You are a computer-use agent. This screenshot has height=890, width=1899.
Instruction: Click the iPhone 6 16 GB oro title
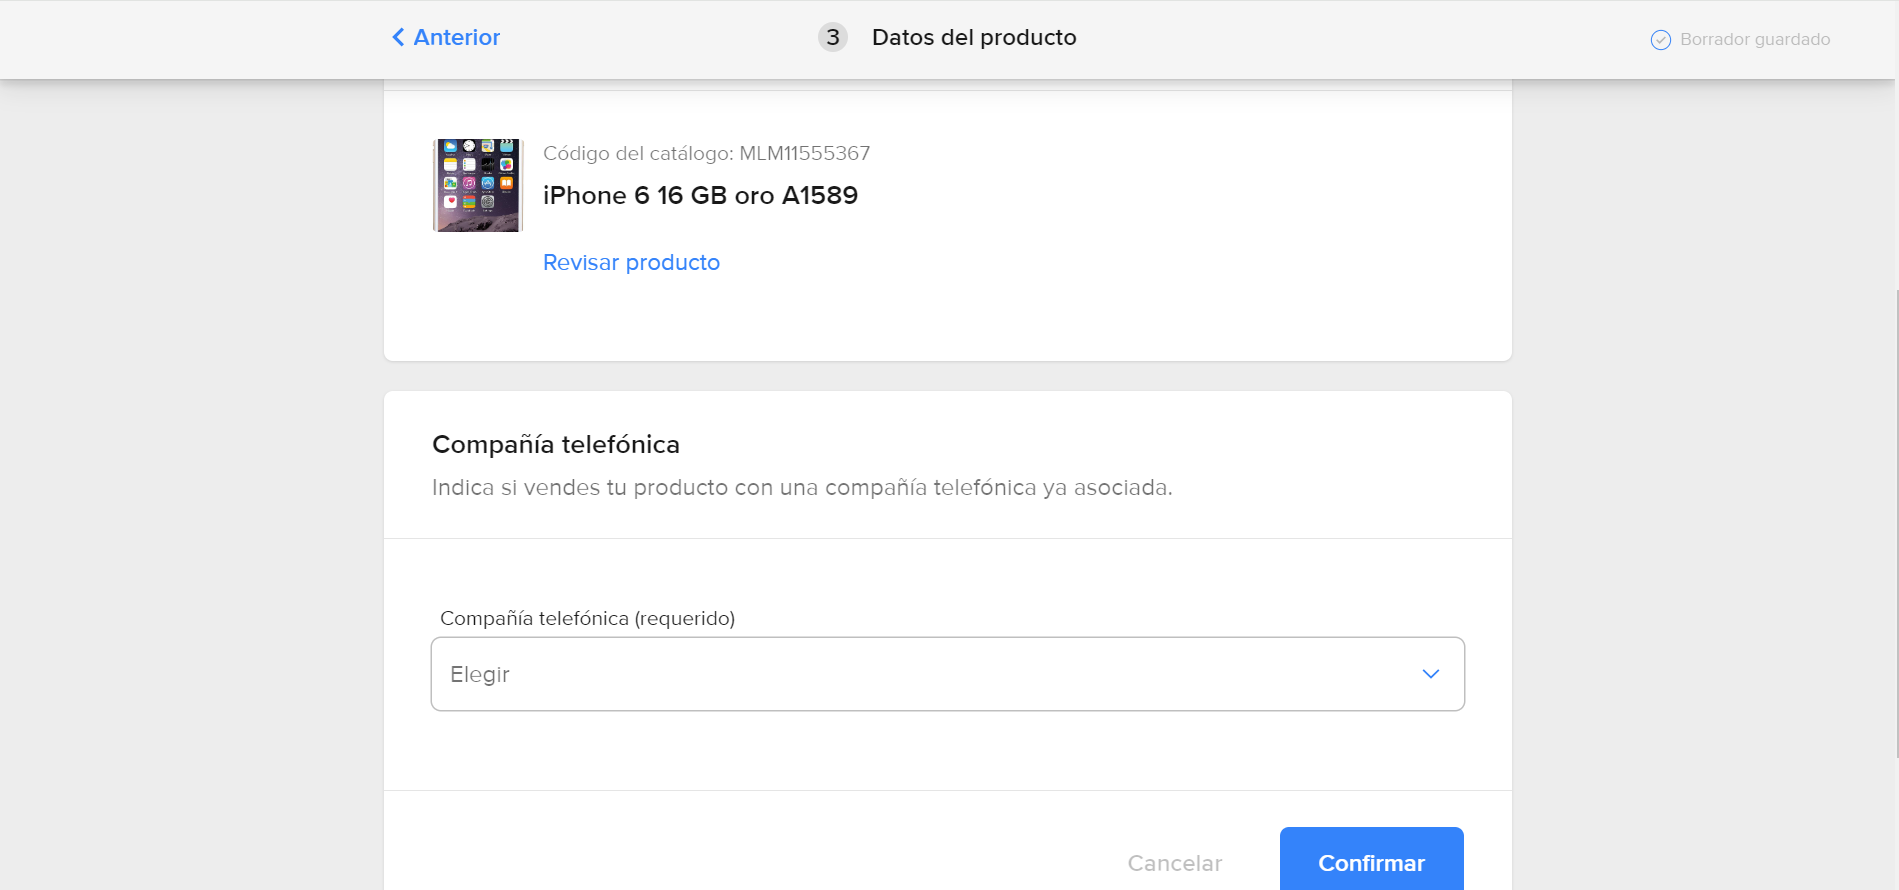[x=700, y=195]
